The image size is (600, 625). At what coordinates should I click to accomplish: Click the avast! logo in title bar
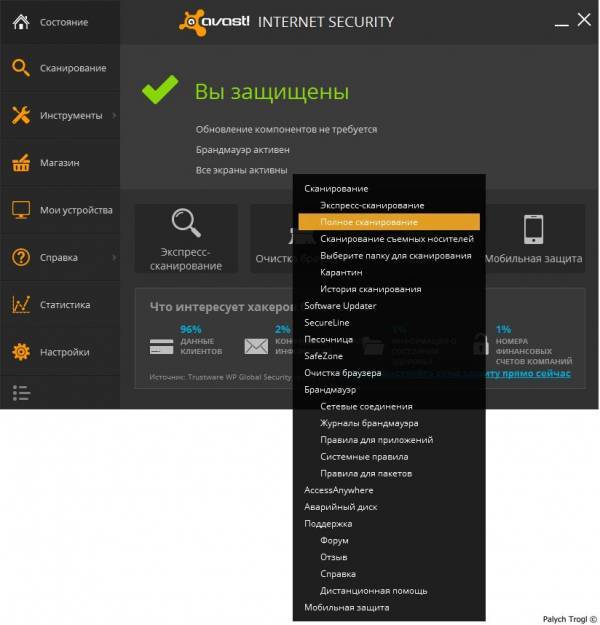[214, 22]
